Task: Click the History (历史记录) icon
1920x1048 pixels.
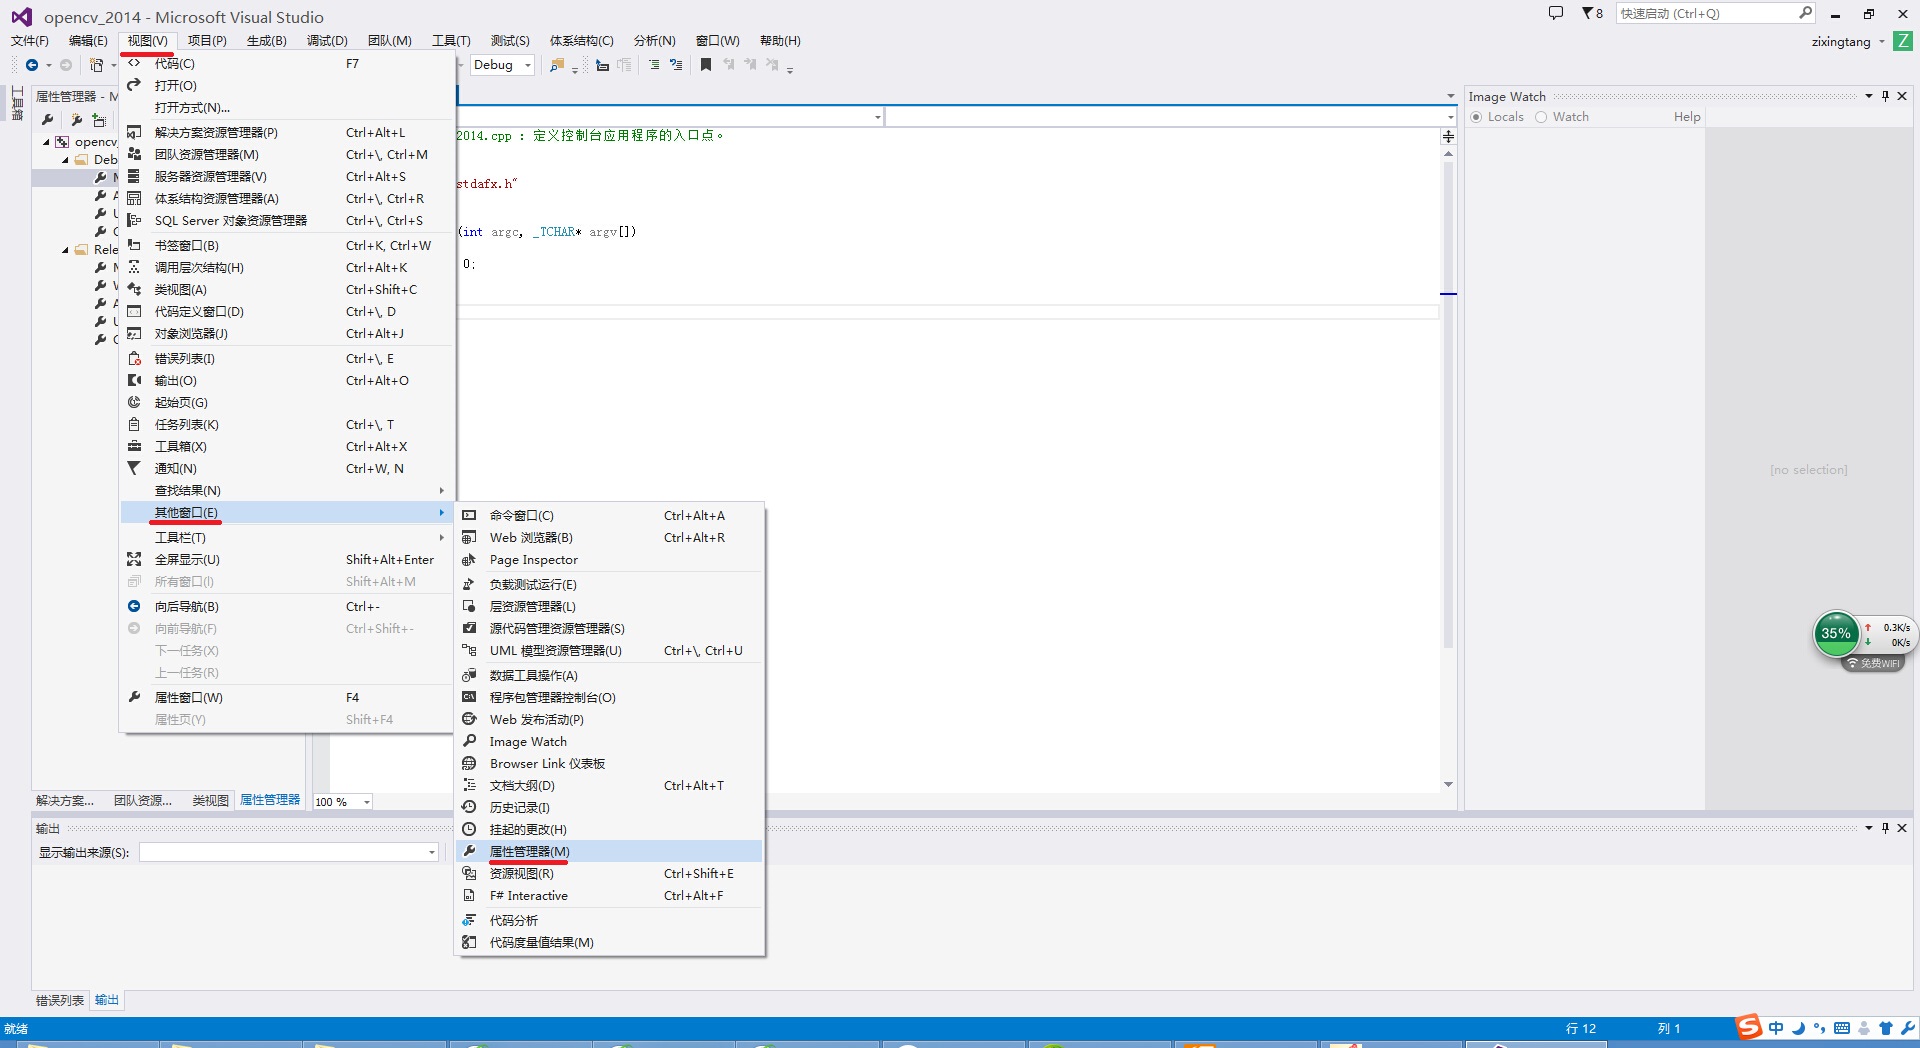Action: [469, 807]
